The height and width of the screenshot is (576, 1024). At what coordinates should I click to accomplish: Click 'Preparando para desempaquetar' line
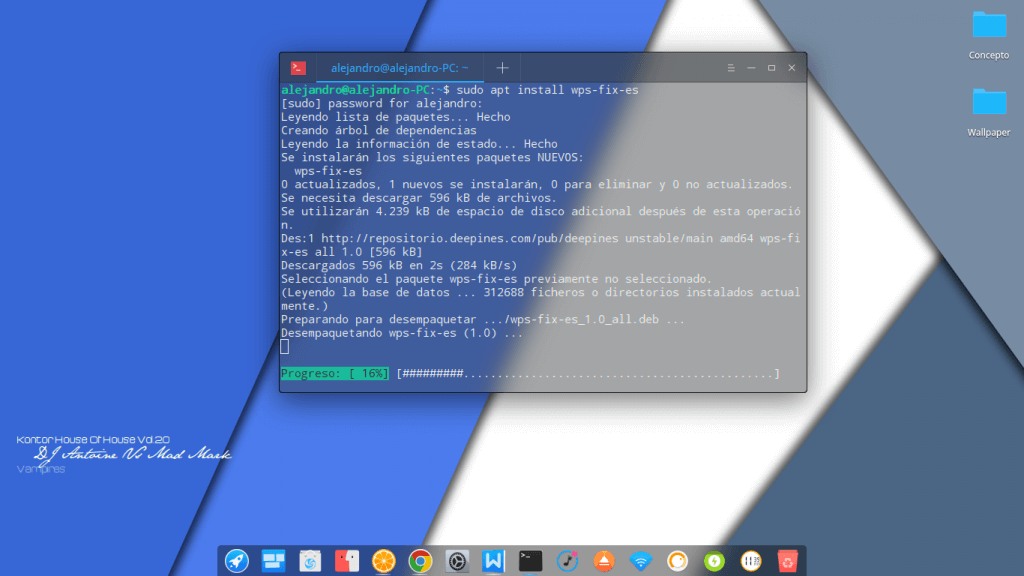pos(483,319)
